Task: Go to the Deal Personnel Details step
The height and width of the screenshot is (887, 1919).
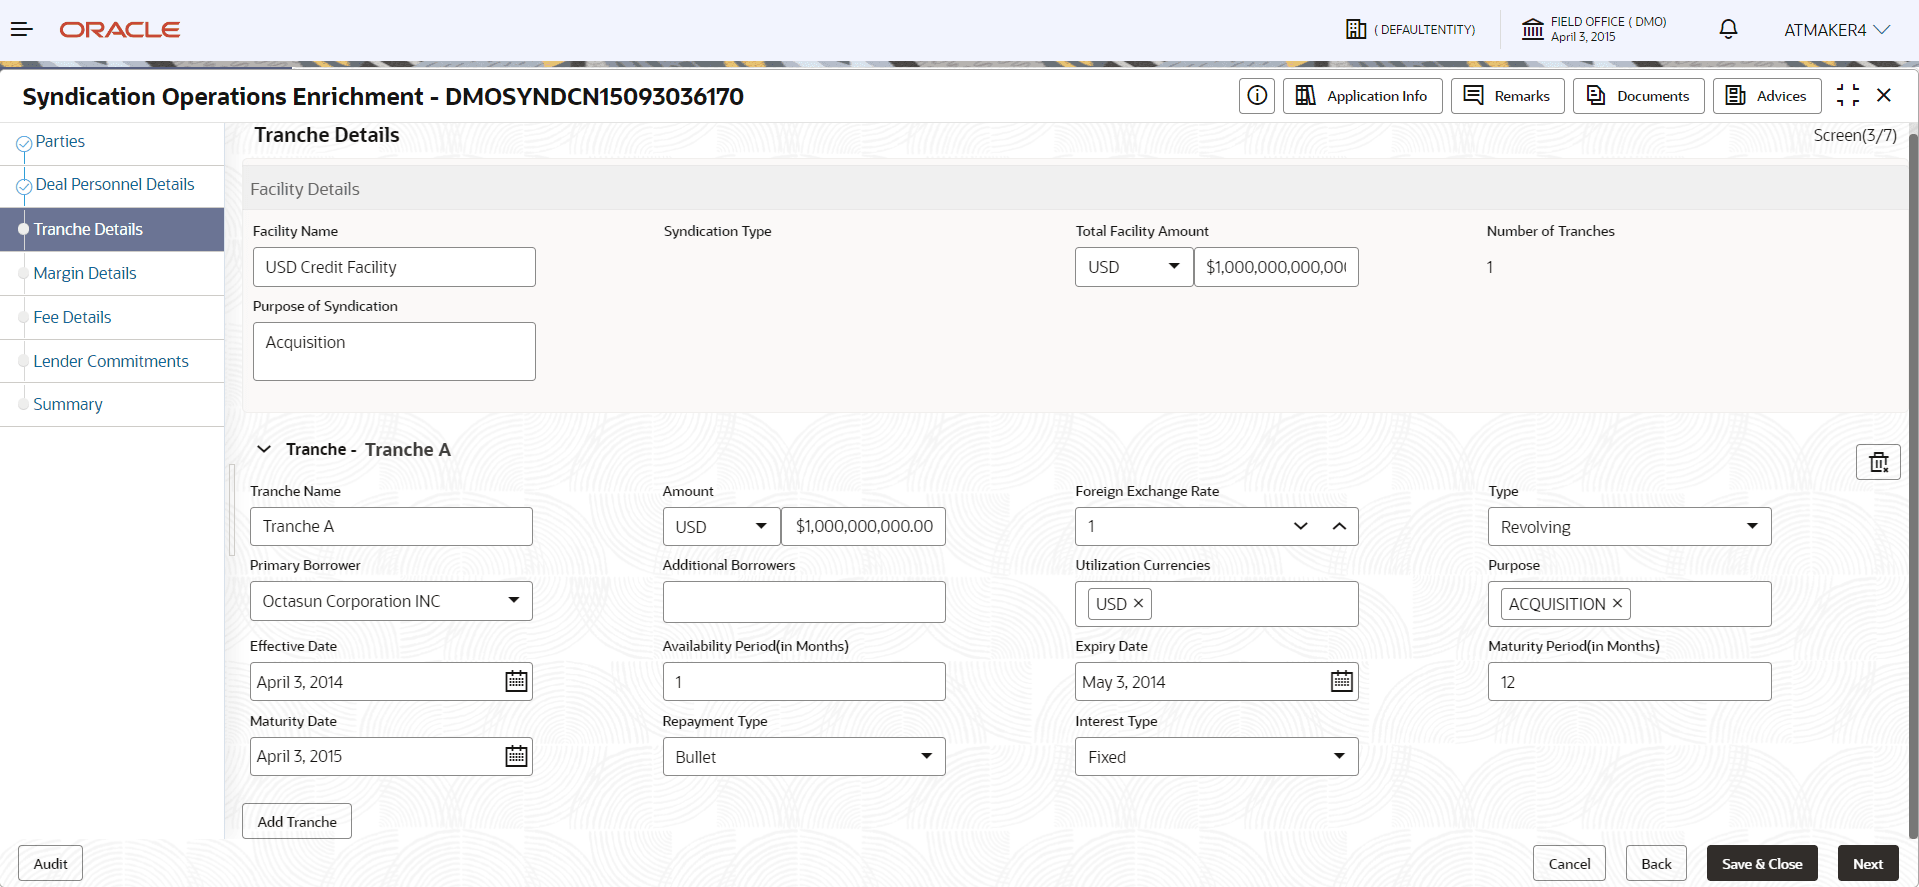Action: pyautogui.click(x=115, y=185)
